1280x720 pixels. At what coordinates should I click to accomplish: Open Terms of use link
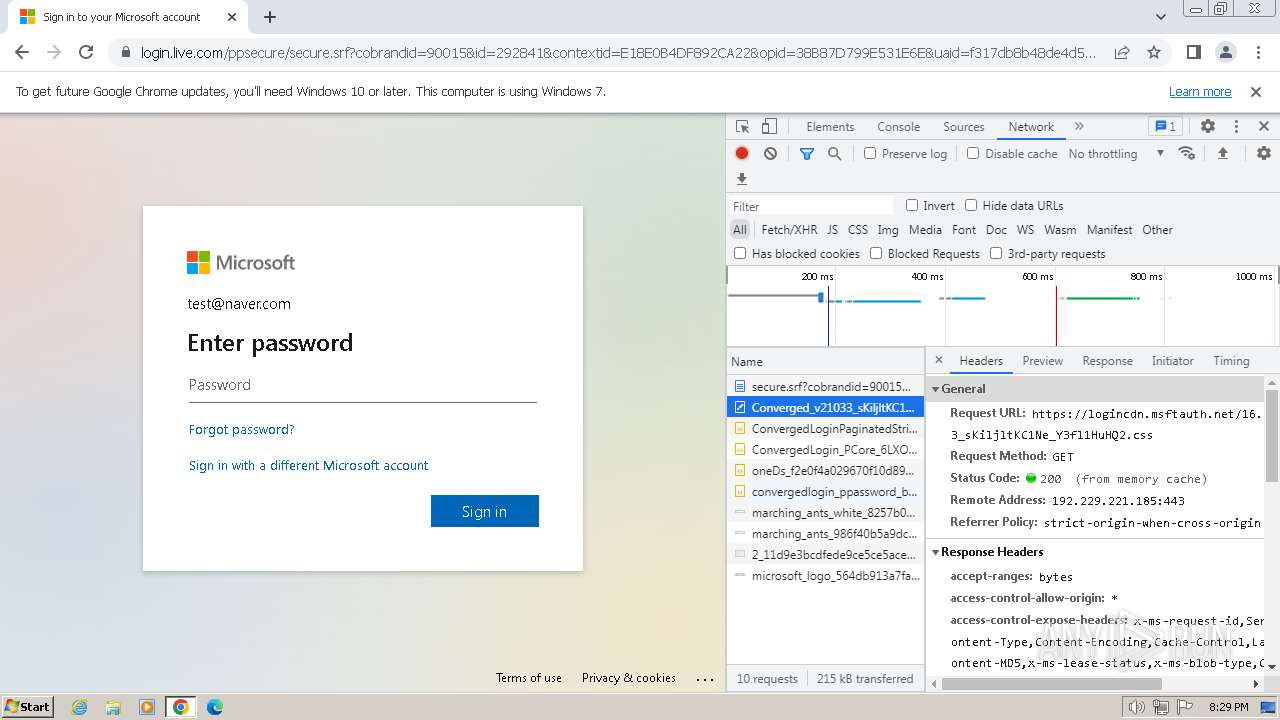pos(529,678)
